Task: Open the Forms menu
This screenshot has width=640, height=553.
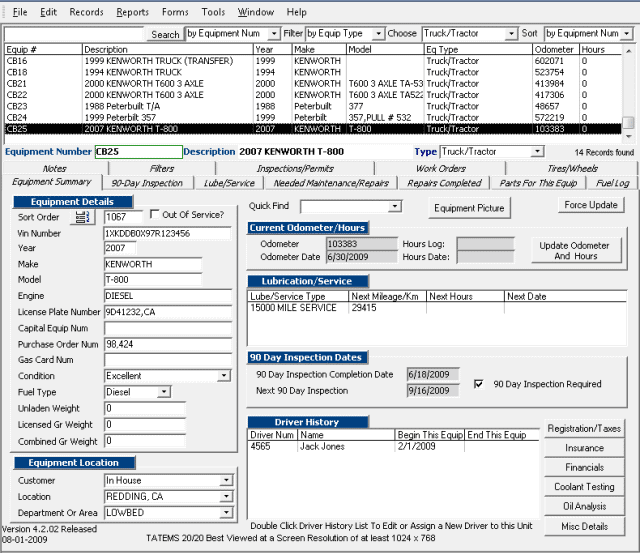Action: click(175, 12)
